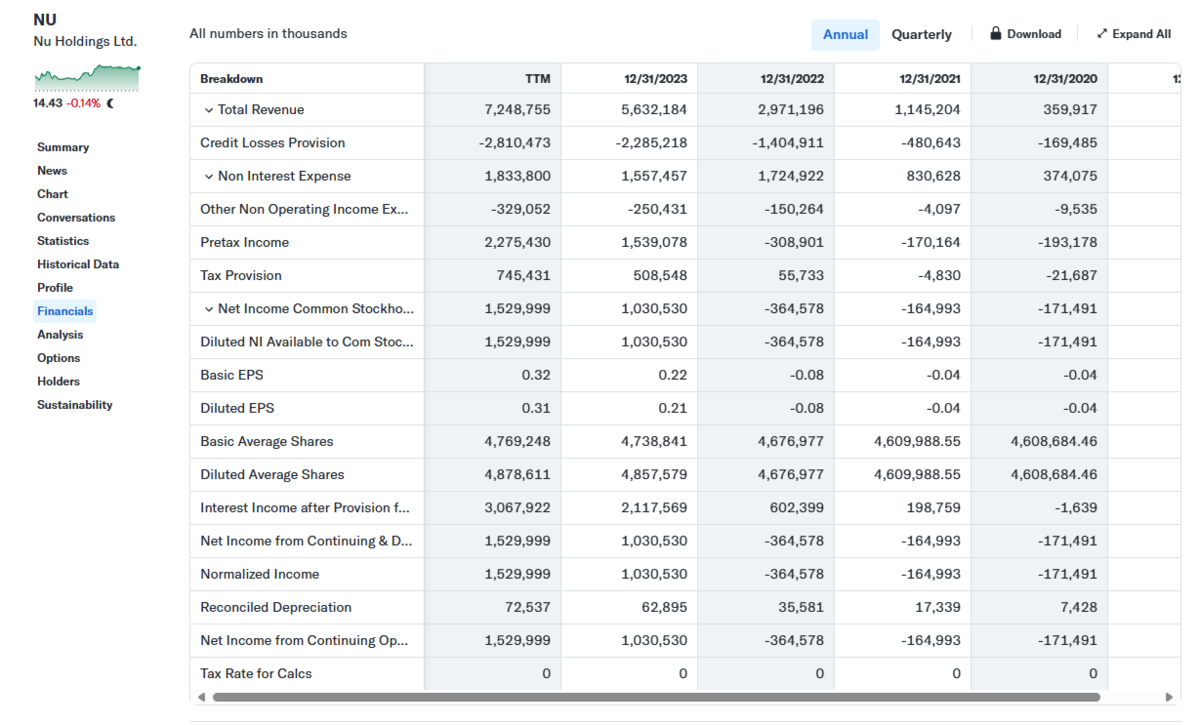Select the Pretax Income row label
Image resolution: width=1200 pixels, height=725 pixels.
[244, 242]
